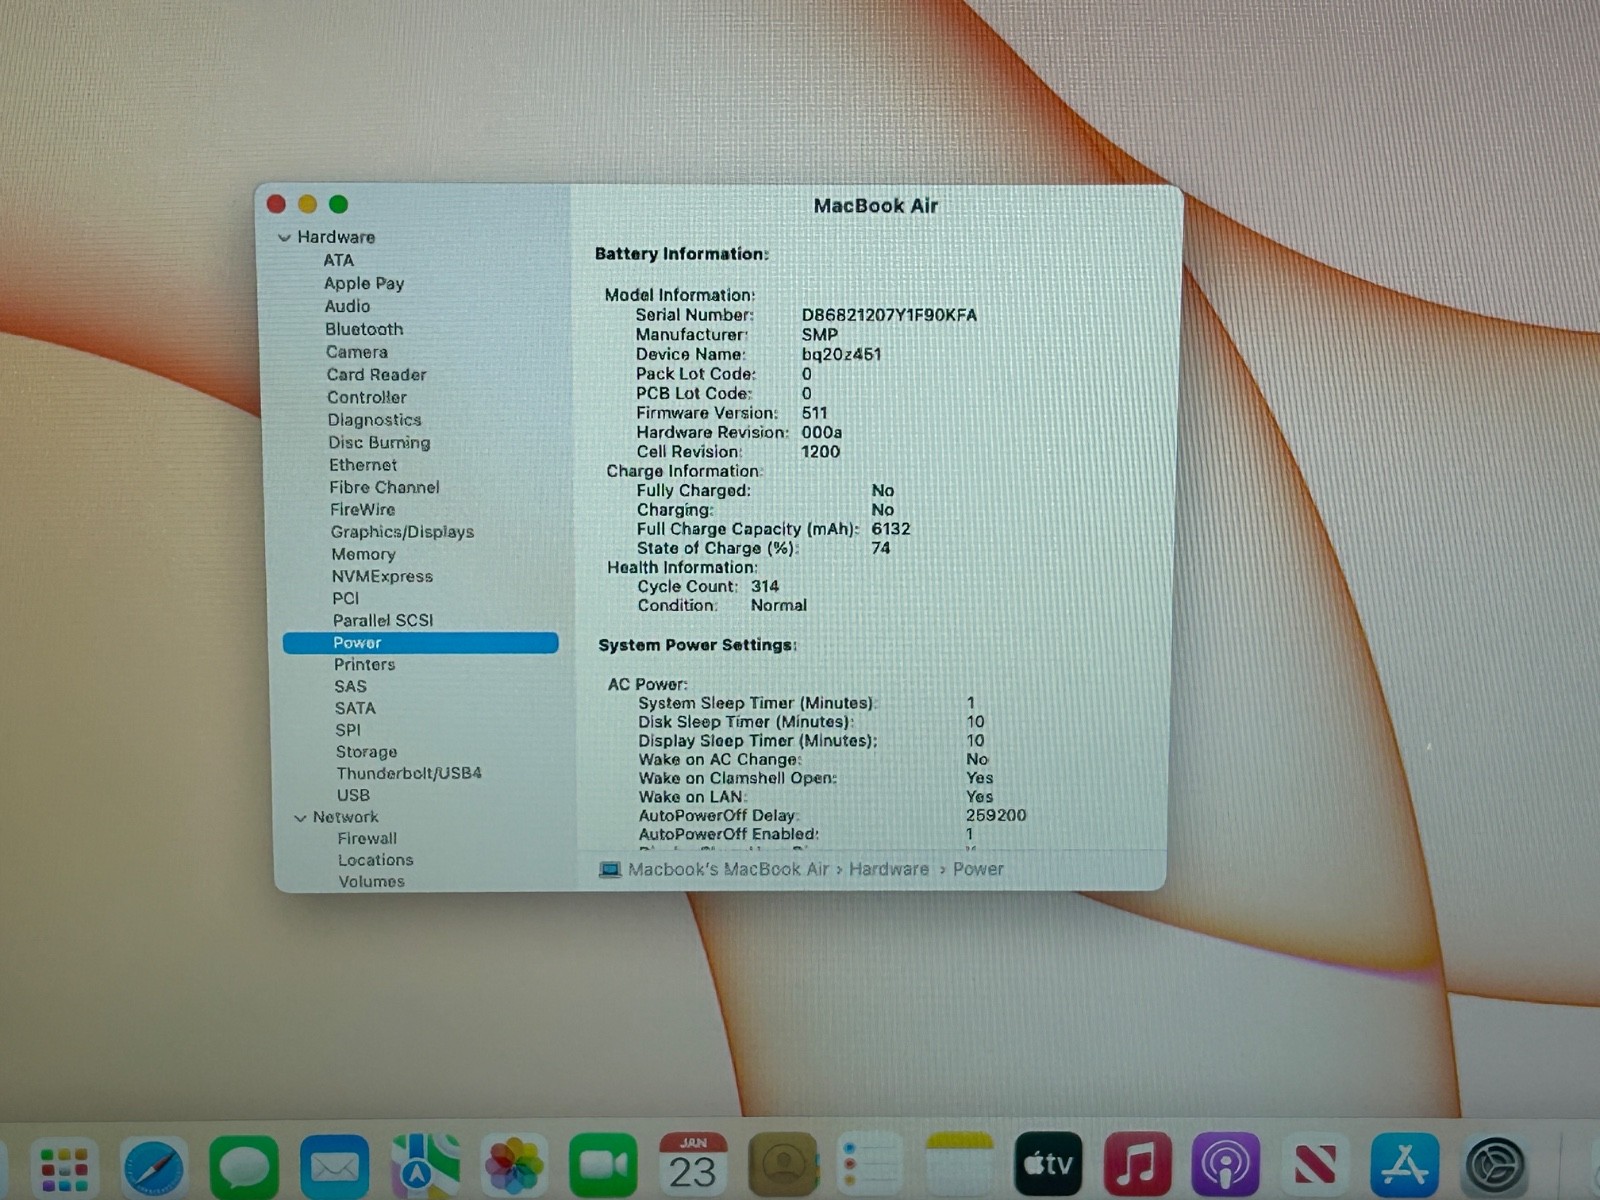Select PCI in the sidebar
Screen dimensions: 1600x1200
click(x=345, y=598)
